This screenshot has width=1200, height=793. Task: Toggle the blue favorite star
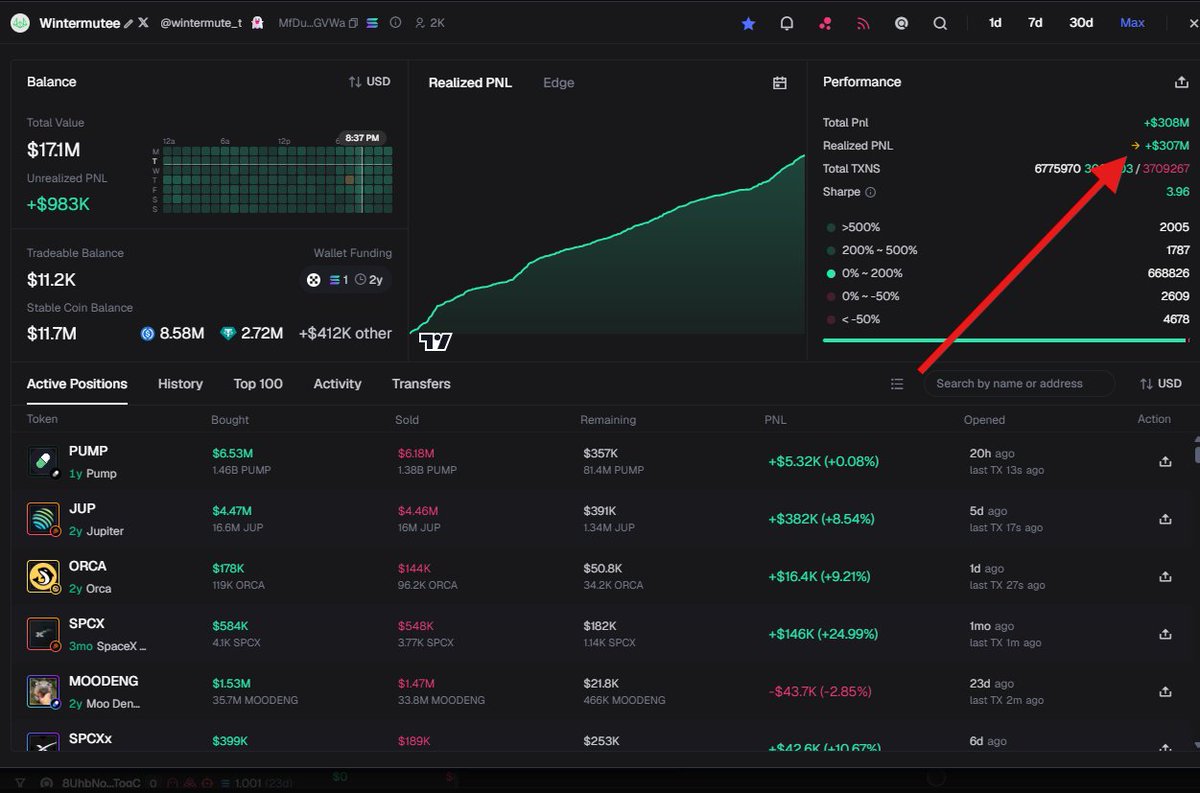748,23
